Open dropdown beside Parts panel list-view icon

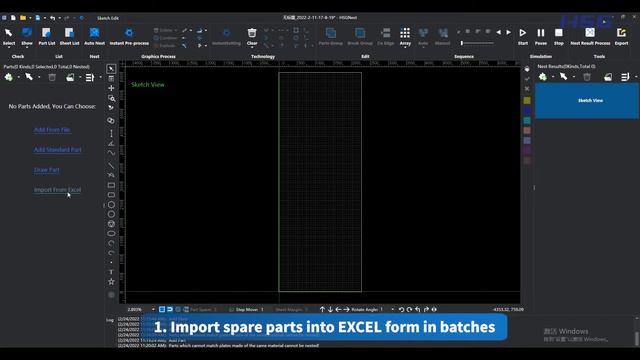[100, 77]
